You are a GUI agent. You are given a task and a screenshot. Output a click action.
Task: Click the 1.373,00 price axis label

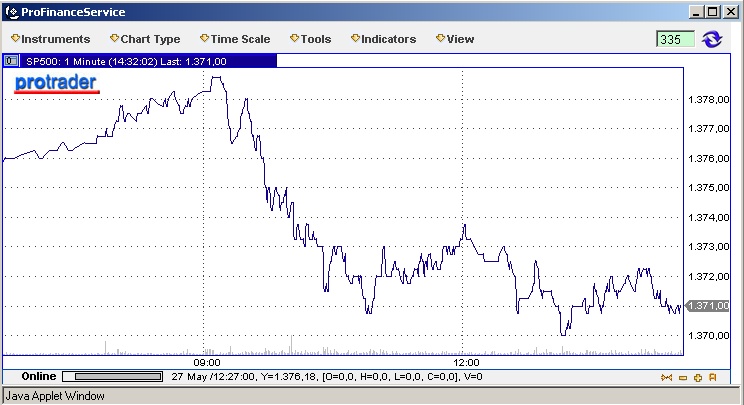click(708, 247)
